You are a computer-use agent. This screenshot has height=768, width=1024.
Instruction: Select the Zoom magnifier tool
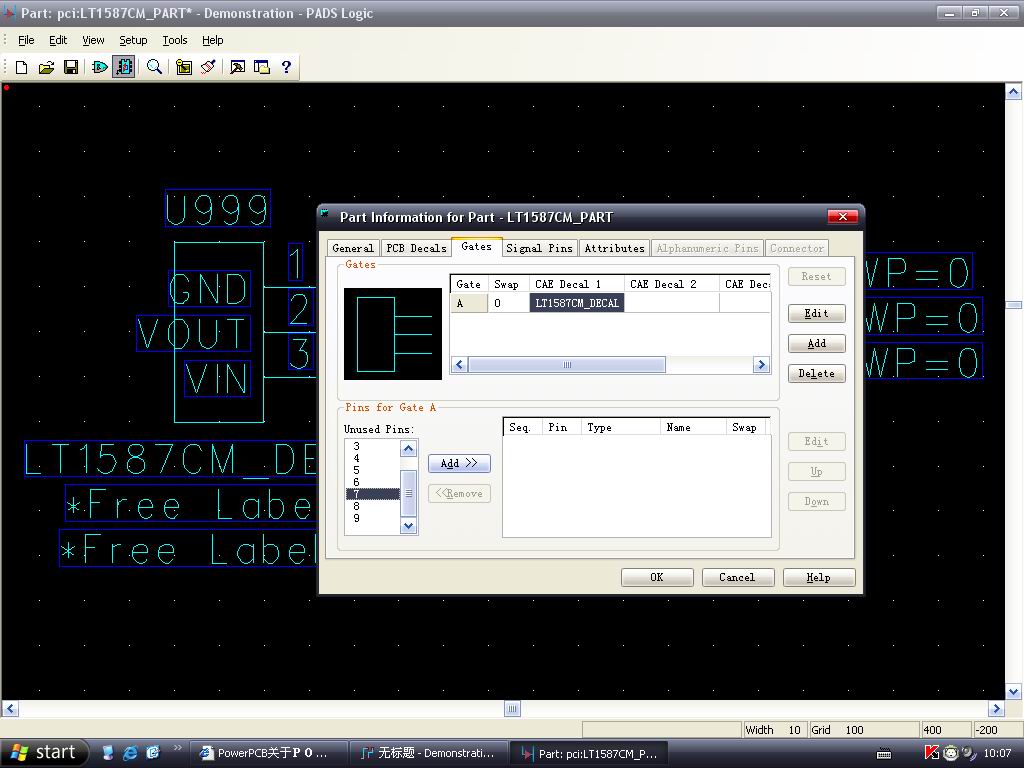[154, 67]
